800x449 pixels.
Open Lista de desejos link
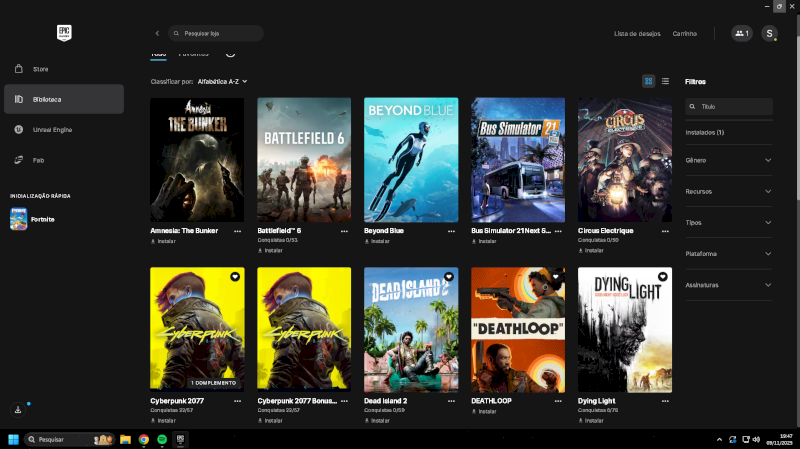tap(637, 34)
